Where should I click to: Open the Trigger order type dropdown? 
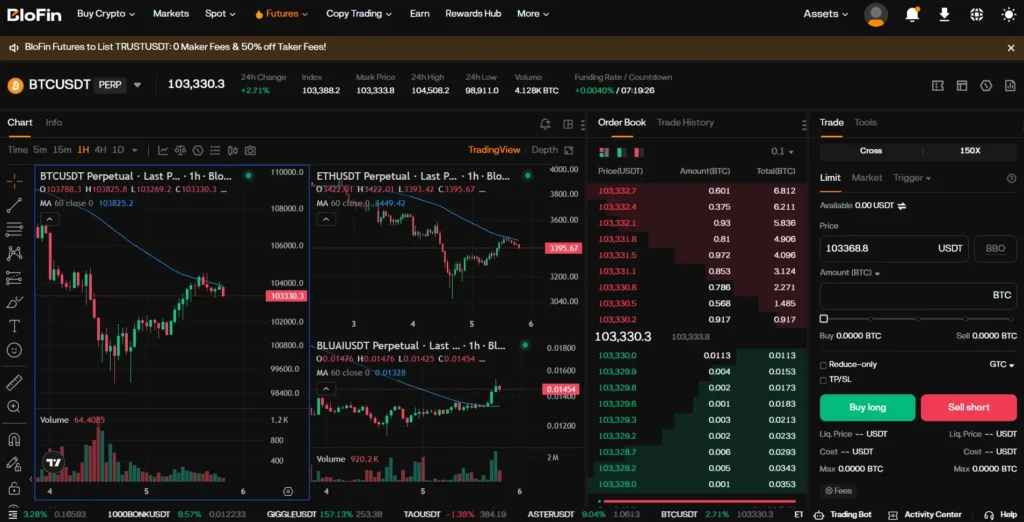(912, 178)
